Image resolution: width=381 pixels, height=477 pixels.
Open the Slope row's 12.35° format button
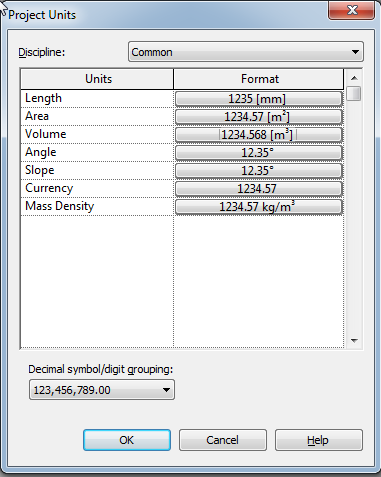(259, 171)
